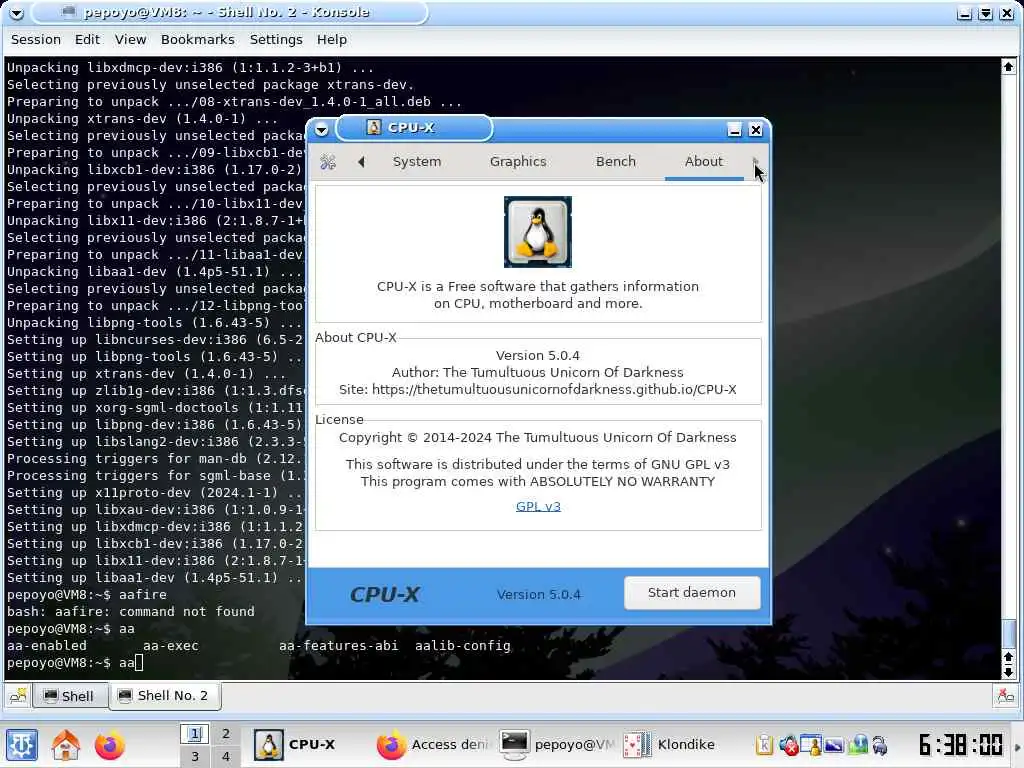
Task: Open the Settings menu in Konsole
Action: pyautogui.click(x=276, y=40)
